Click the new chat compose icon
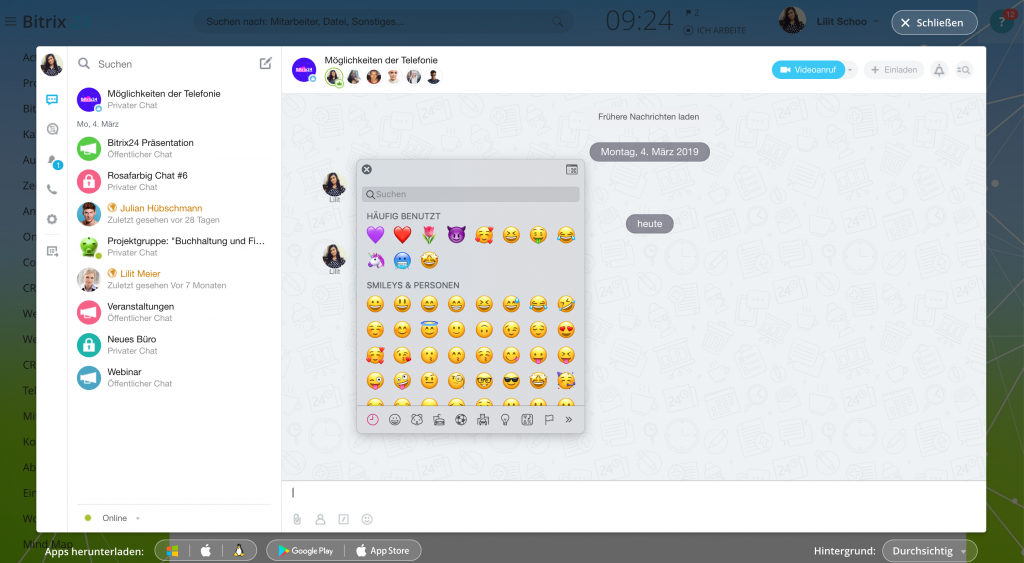 click(265, 63)
